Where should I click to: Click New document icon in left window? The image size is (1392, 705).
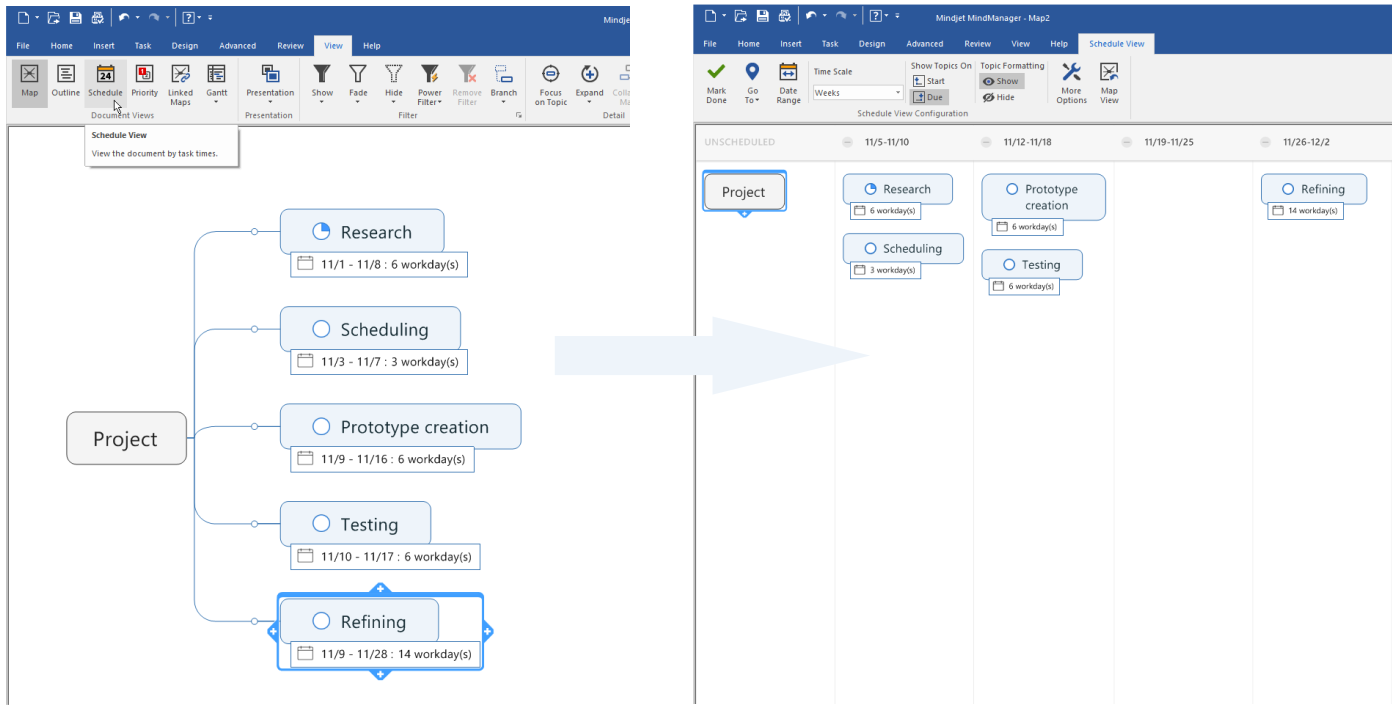pos(23,17)
